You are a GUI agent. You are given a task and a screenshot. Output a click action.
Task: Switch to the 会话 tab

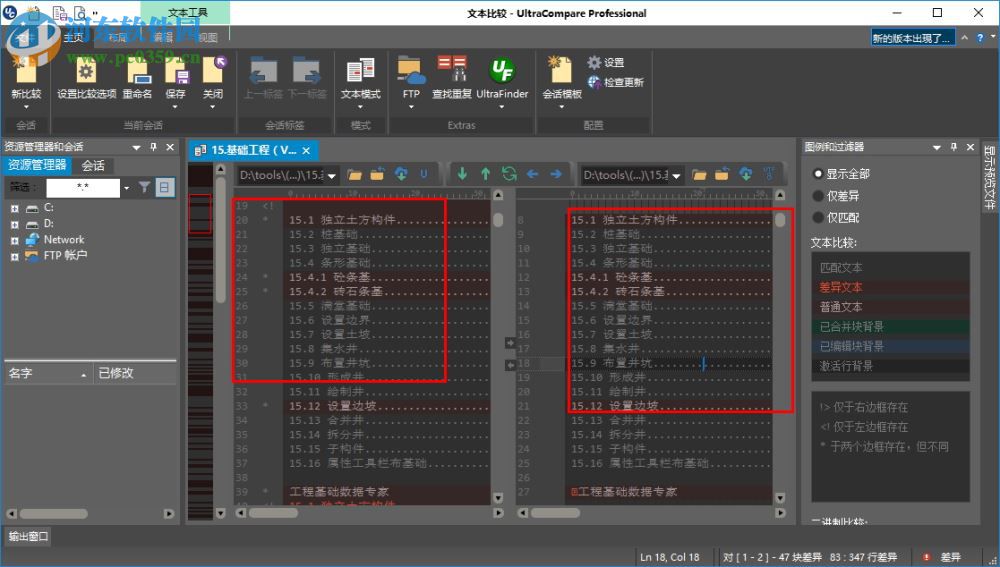tap(93, 165)
